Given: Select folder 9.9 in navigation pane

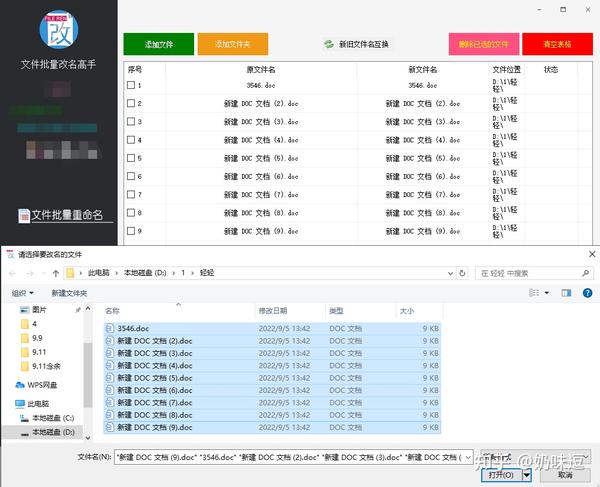Looking at the screenshot, I should [31, 338].
